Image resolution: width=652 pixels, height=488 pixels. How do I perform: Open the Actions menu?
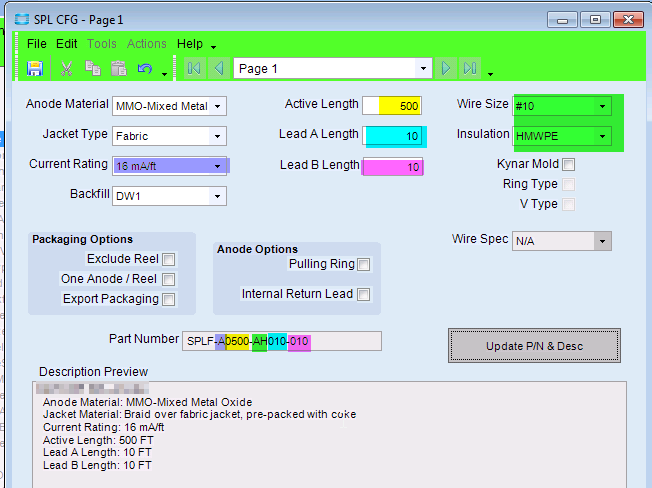[147, 44]
